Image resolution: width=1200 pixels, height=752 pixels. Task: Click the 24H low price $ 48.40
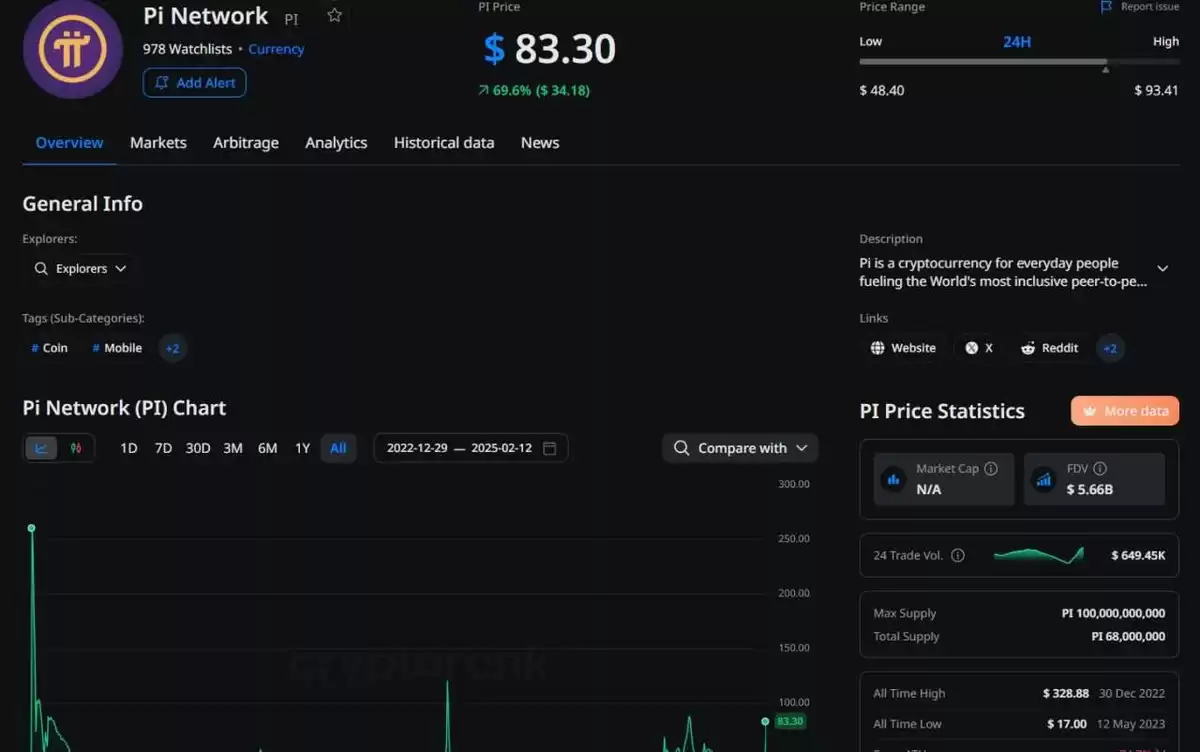click(882, 90)
